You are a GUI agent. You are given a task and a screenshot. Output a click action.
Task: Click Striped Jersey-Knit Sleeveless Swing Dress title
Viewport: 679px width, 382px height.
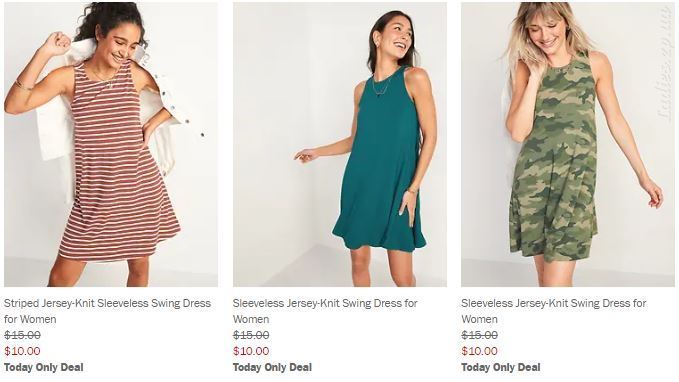click(x=107, y=311)
